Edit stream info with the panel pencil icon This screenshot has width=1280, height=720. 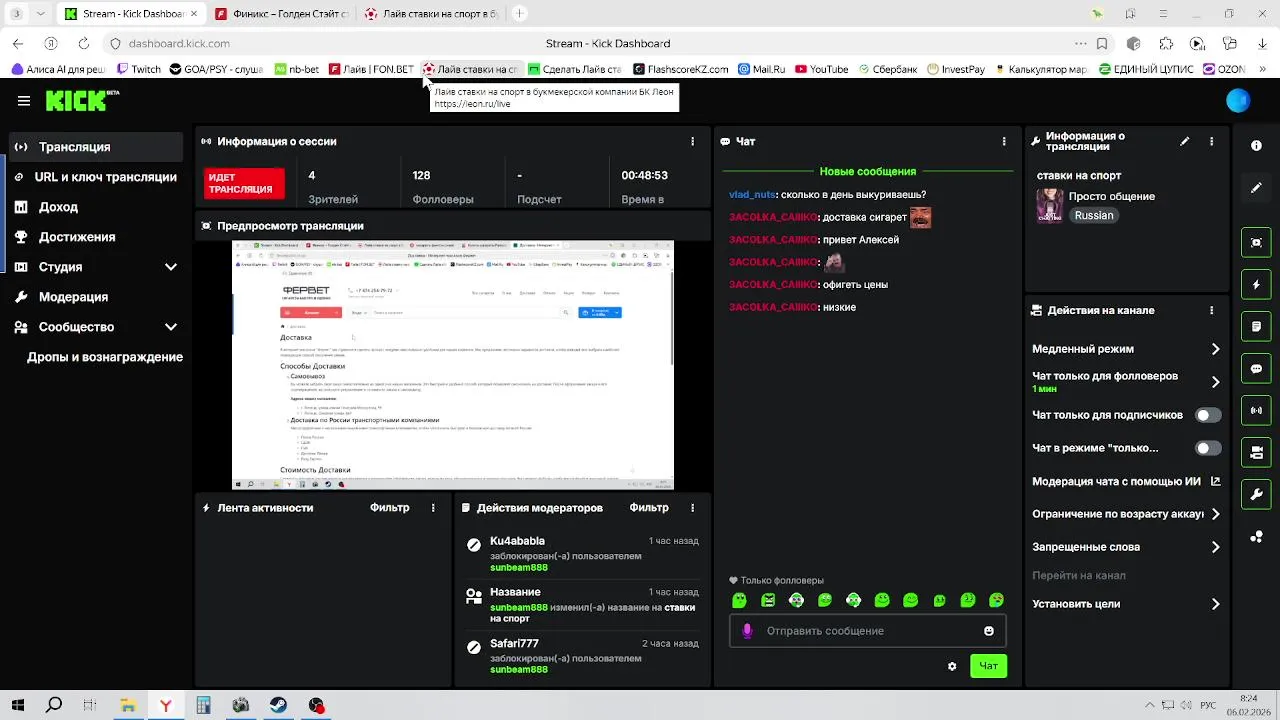[1185, 142]
